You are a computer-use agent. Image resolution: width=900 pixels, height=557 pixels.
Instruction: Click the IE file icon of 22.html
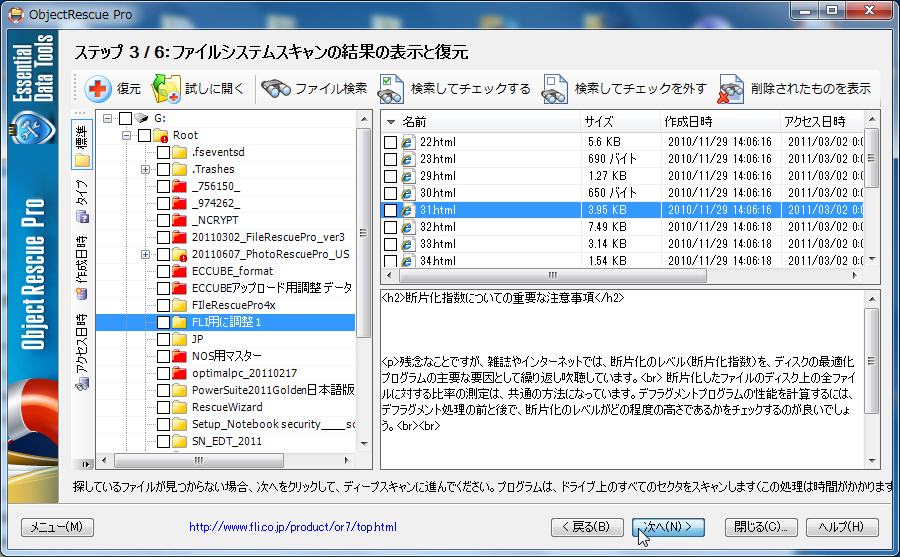[x=408, y=142]
